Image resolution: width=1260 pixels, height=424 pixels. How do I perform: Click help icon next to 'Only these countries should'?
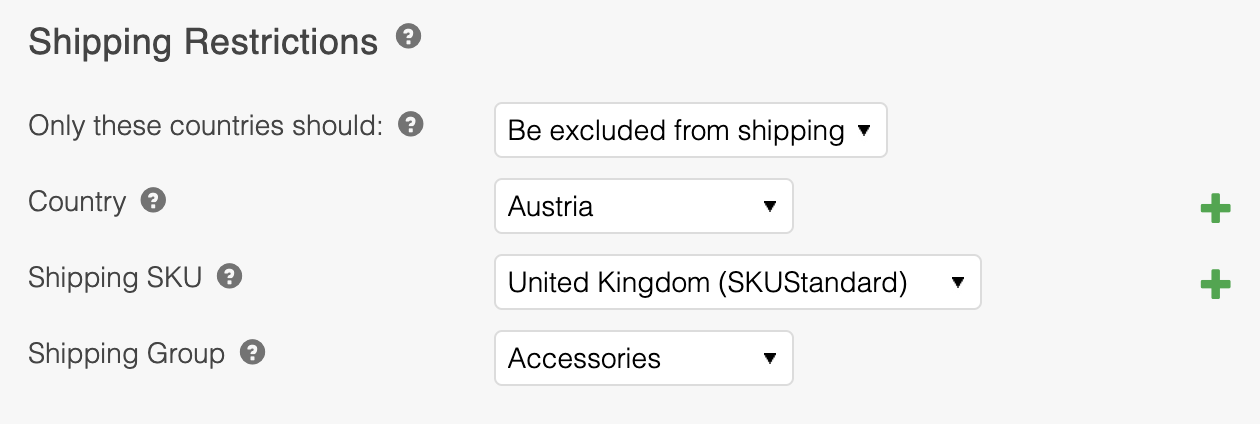point(410,126)
